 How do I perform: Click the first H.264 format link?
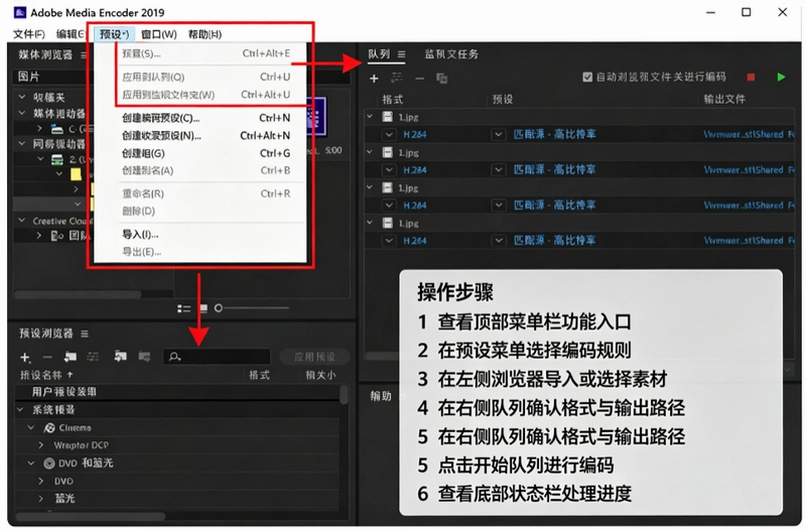click(x=415, y=135)
